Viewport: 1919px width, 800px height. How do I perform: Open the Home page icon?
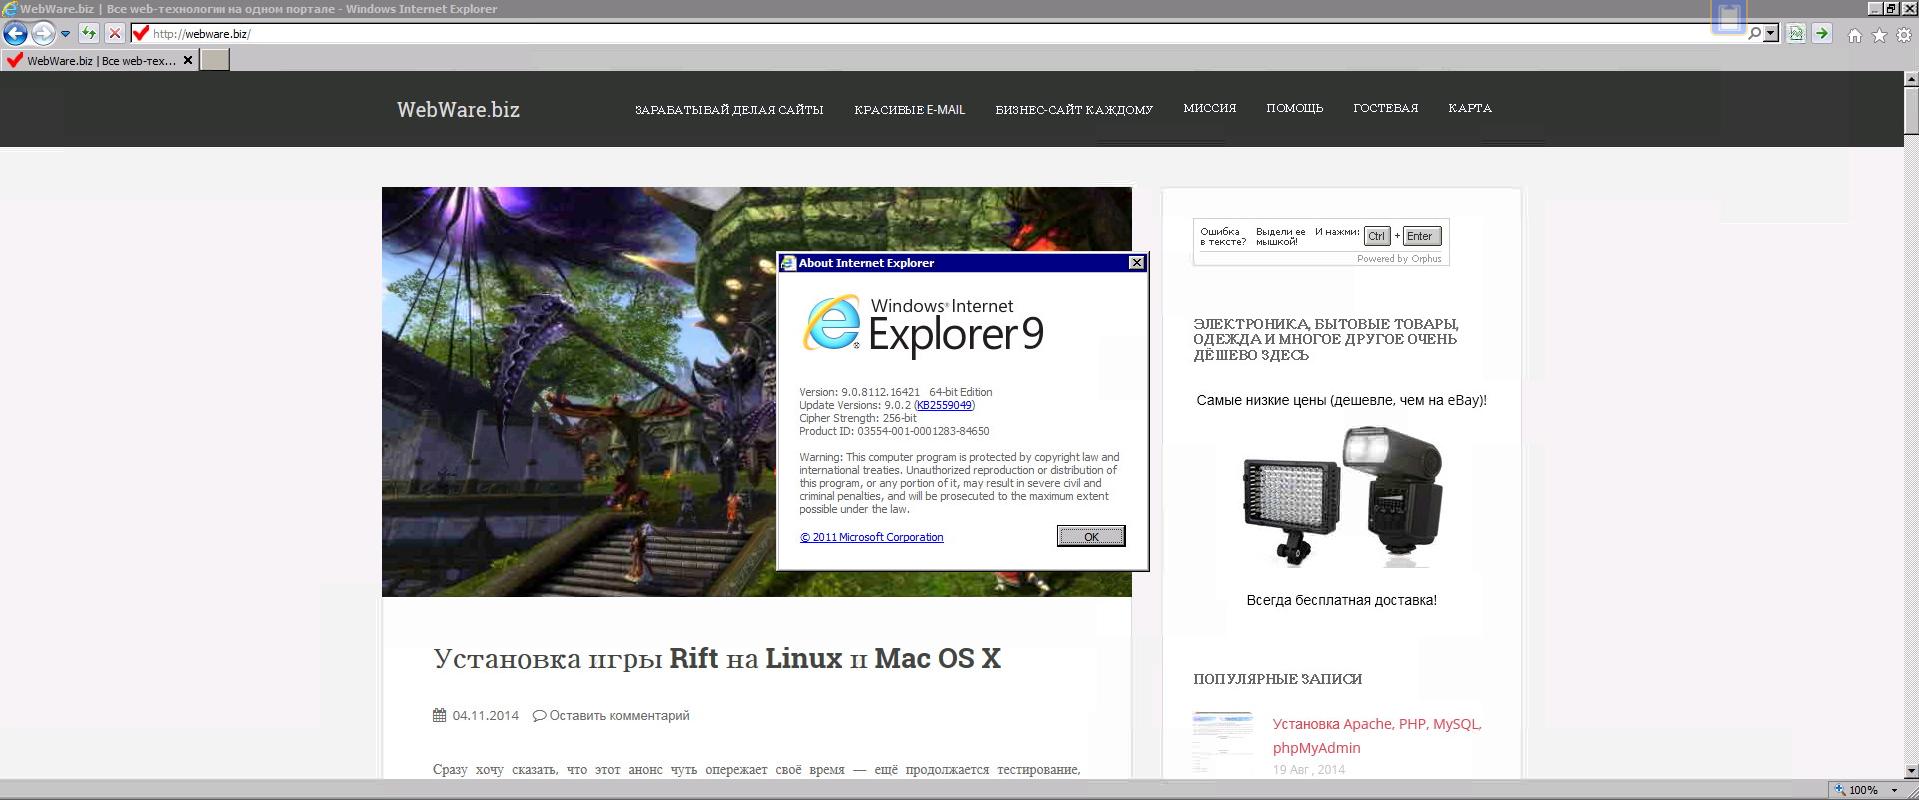coord(1854,35)
